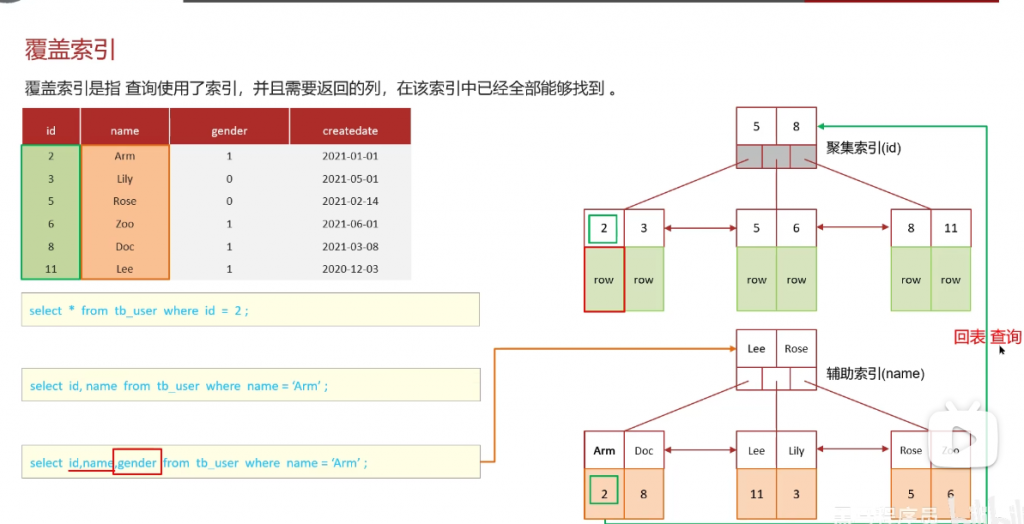Image resolution: width=1024 pixels, height=524 pixels.
Task: Click the 'createdate' column header
Action: 350,130
